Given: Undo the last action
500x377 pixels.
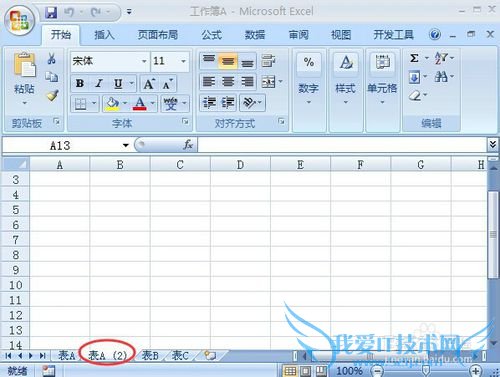Looking at the screenshot, I should pyautogui.click(x=69, y=13).
